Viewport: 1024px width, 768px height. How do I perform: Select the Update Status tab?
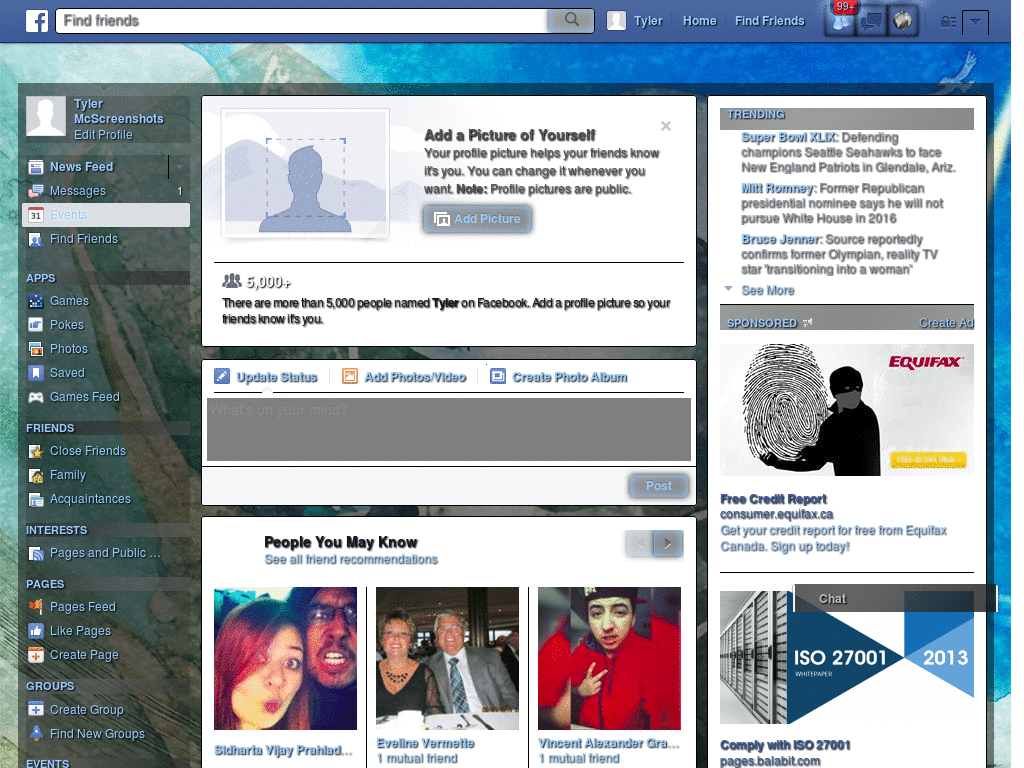click(266, 377)
